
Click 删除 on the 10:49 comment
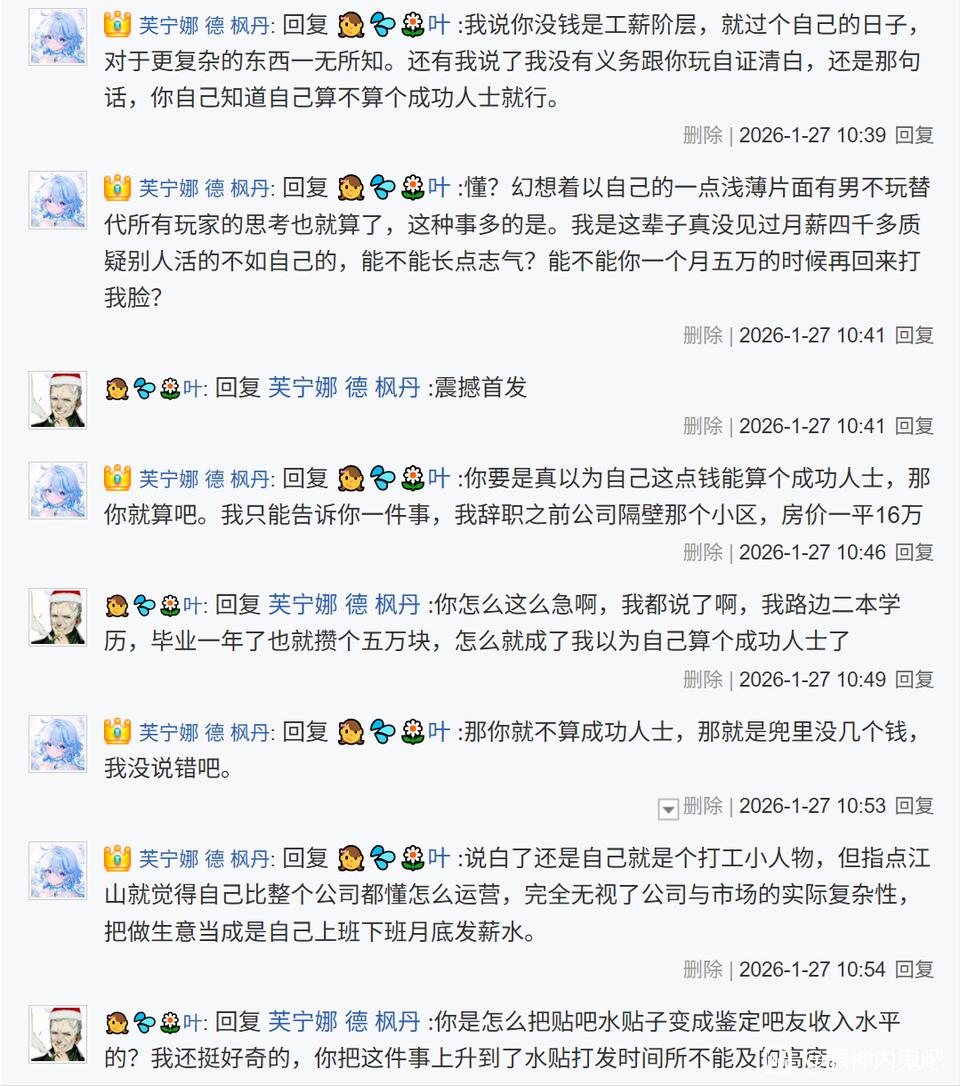click(x=702, y=679)
